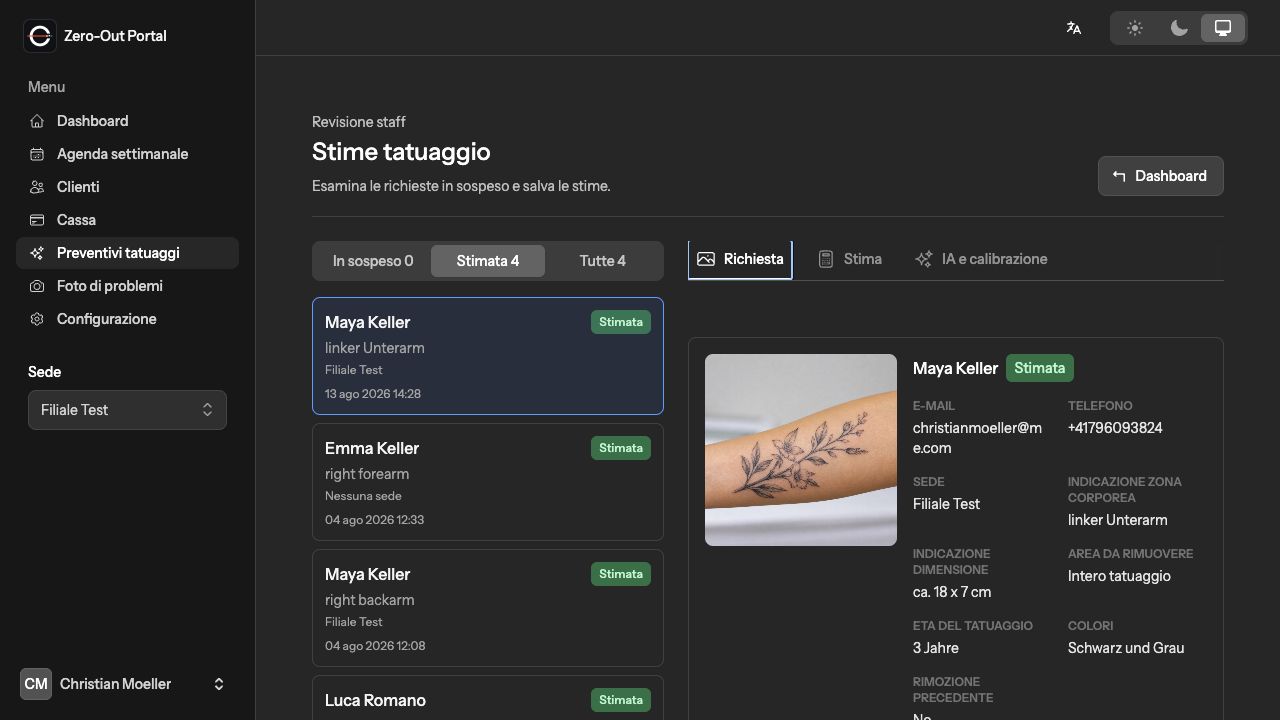Click the Stime tatuaggio heading
Image resolution: width=1280 pixels, height=720 pixels.
coord(401,152)
